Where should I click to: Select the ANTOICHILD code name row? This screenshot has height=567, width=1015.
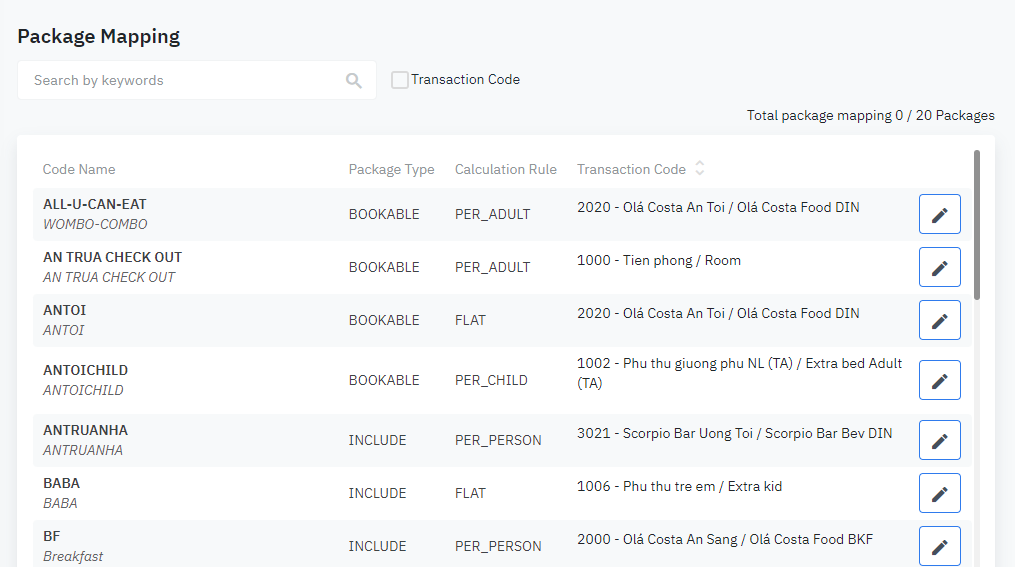click(x=86, y=370)
